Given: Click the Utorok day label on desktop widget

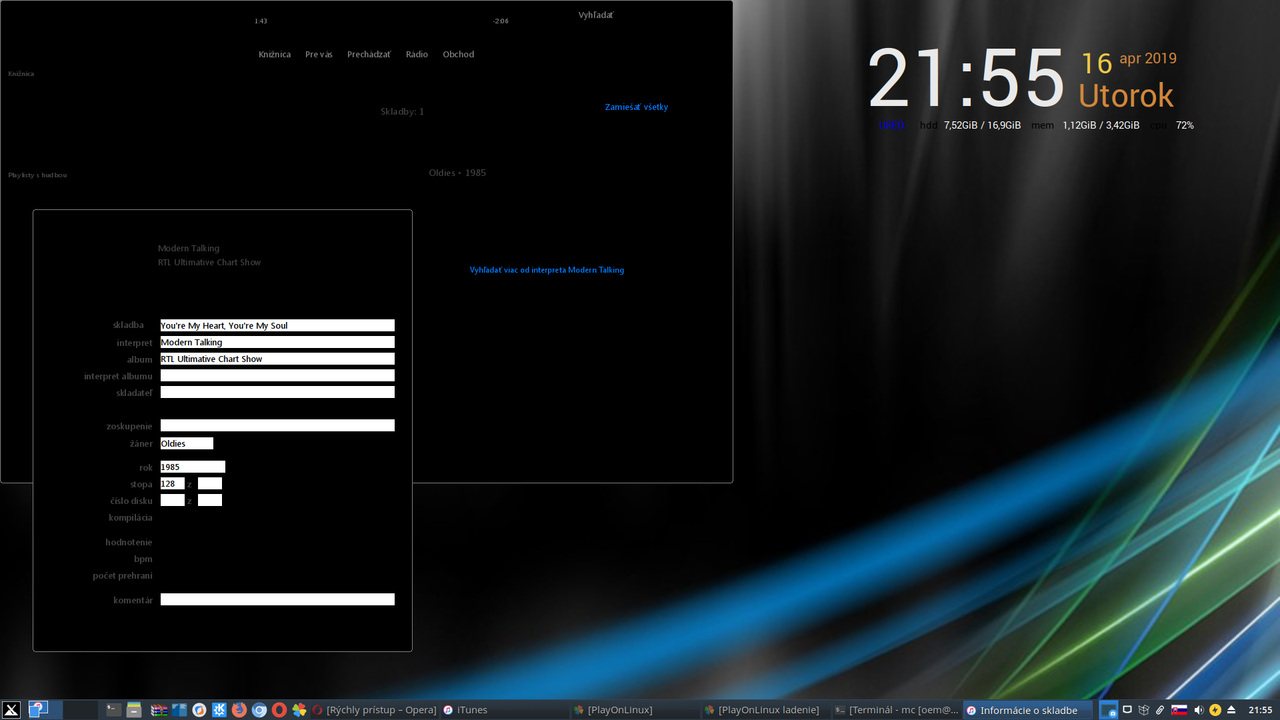Looking at the screenshot, I should (1126, 96).
